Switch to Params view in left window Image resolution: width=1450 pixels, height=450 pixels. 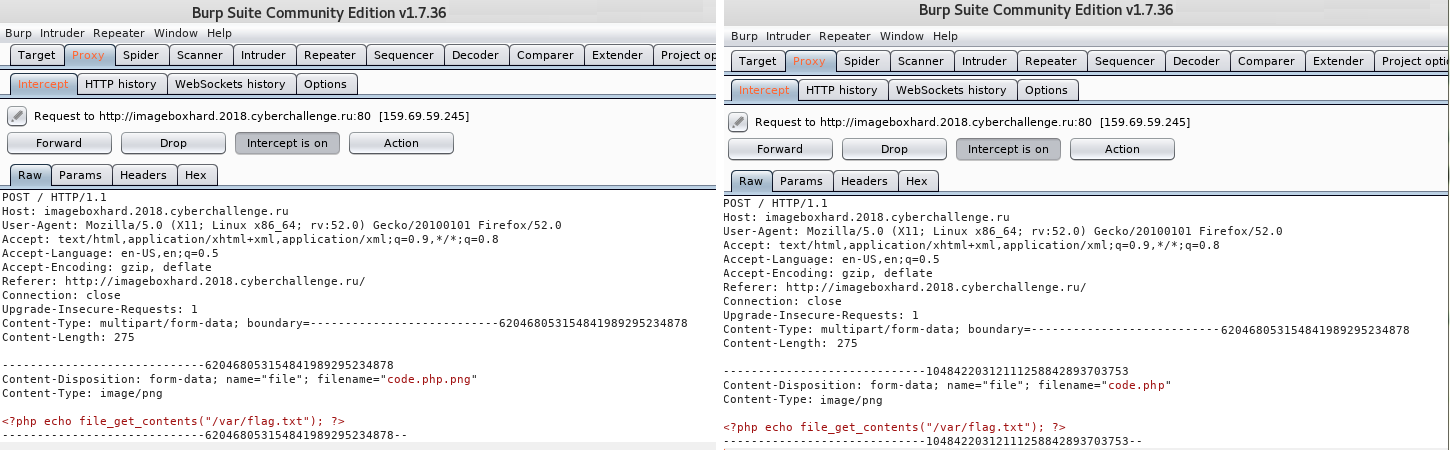pos(81,175)
